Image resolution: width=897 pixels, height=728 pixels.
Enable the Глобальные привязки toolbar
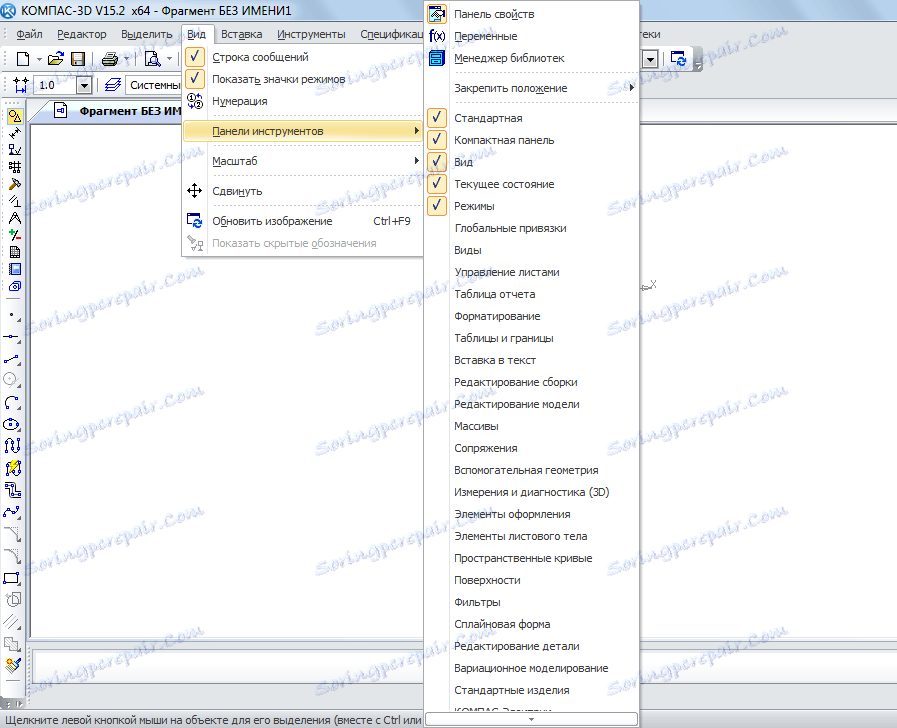point(531,228)
